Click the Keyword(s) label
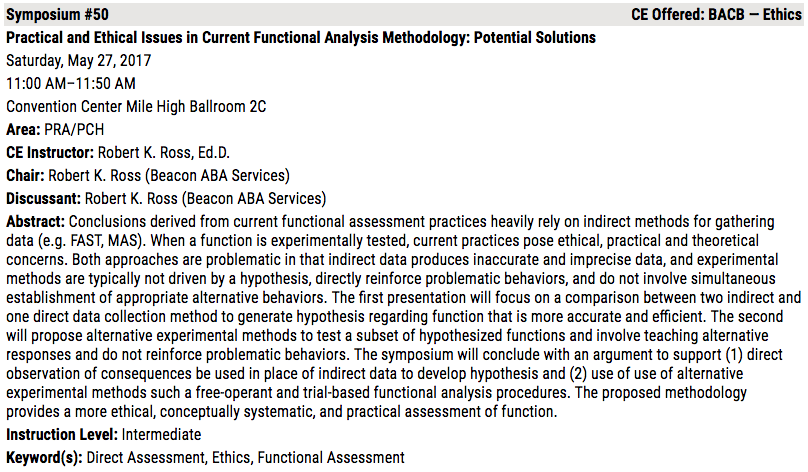This screenshot has width=808, height=472. click(x=44, y=458)
